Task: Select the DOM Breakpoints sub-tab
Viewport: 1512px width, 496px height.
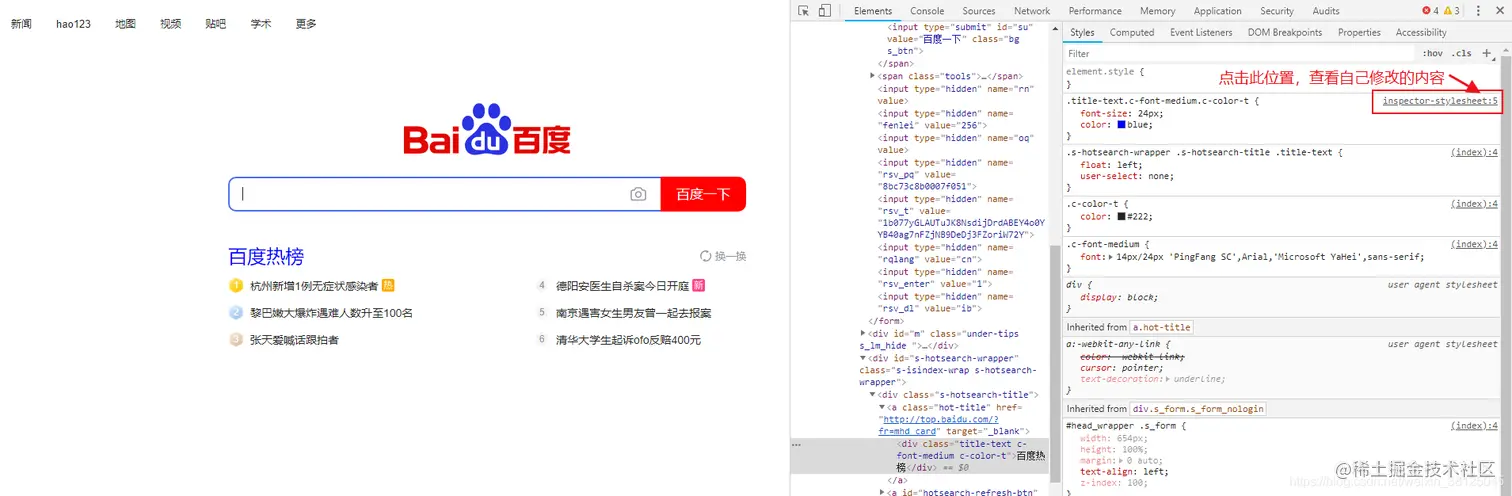Action: point(1285,32)
